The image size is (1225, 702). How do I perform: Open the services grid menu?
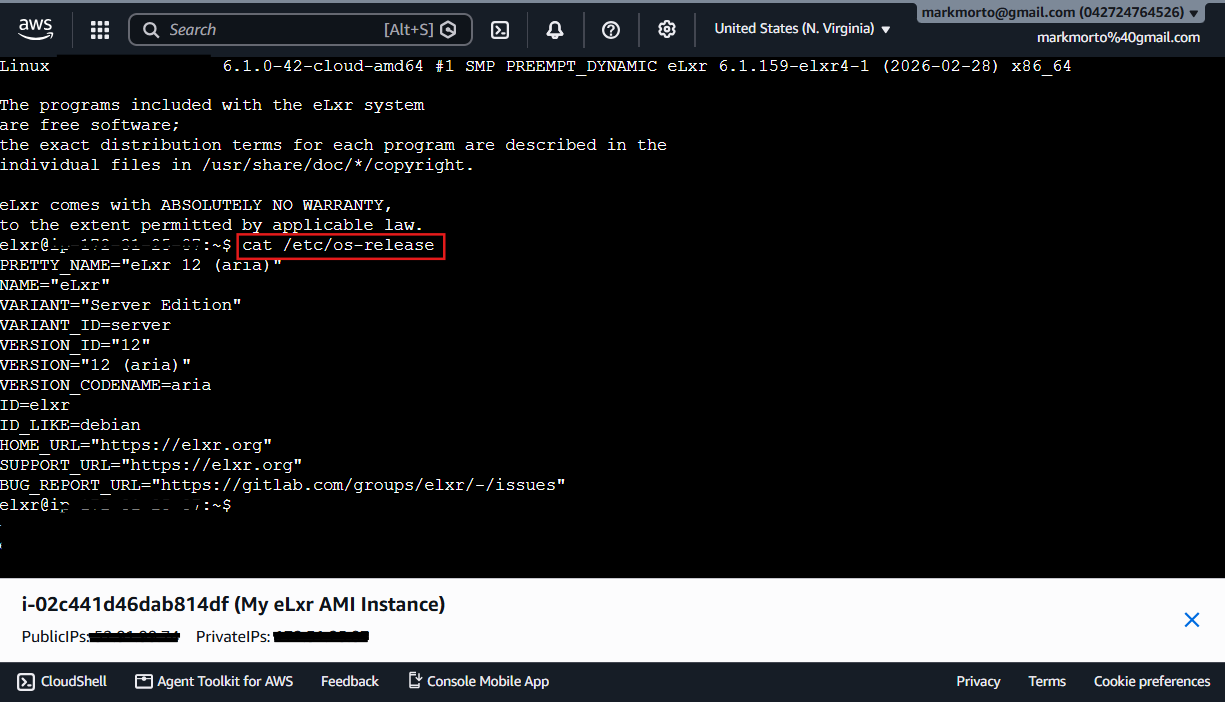[100, 30]
